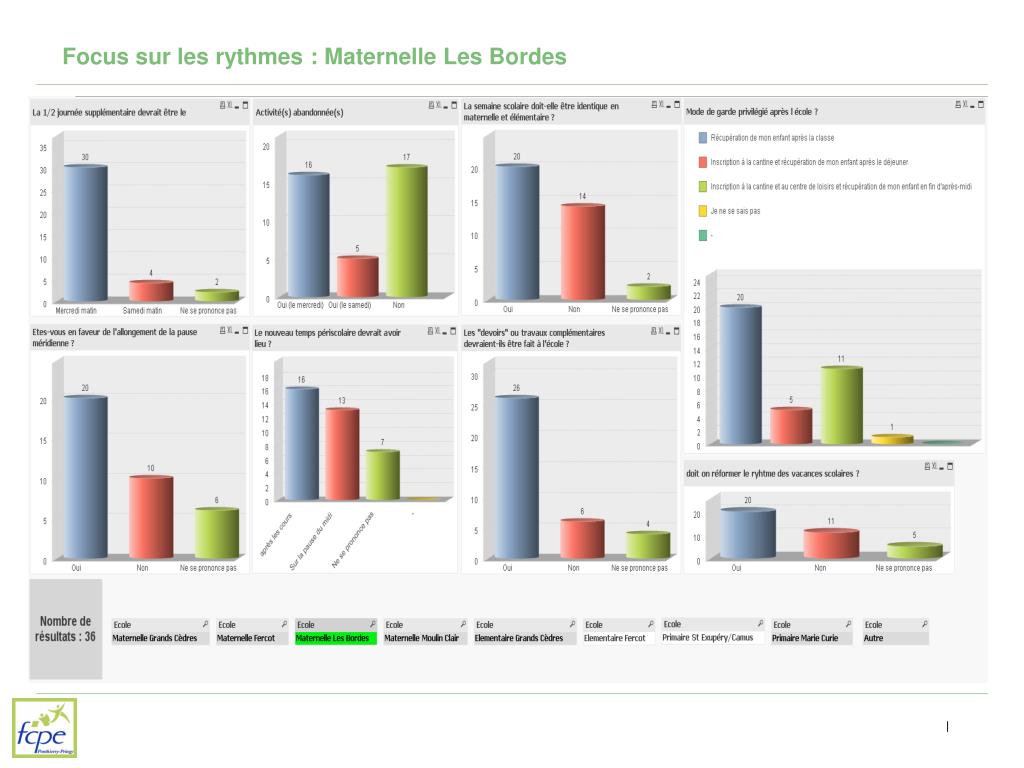Export 'rythme des vacances scolaires' chart to Excel
This screenshot has width=1024, height=768.
[x=935, y=466]
